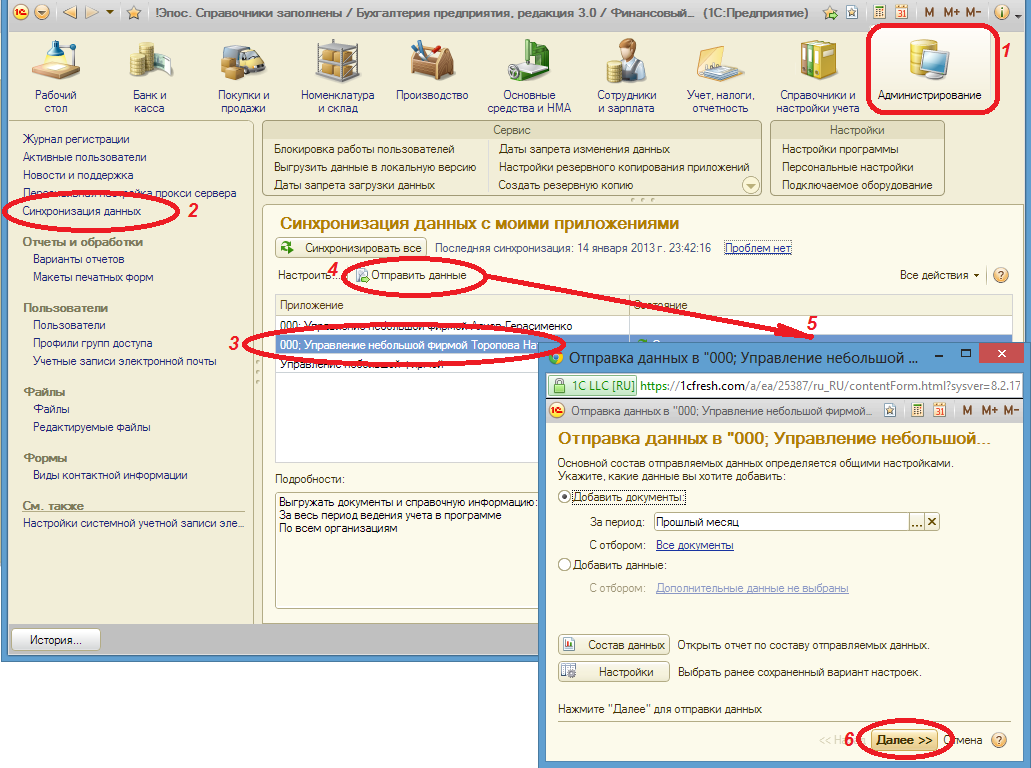
Task: Open Новости и поддержка
Action: [x=78, y=175]
